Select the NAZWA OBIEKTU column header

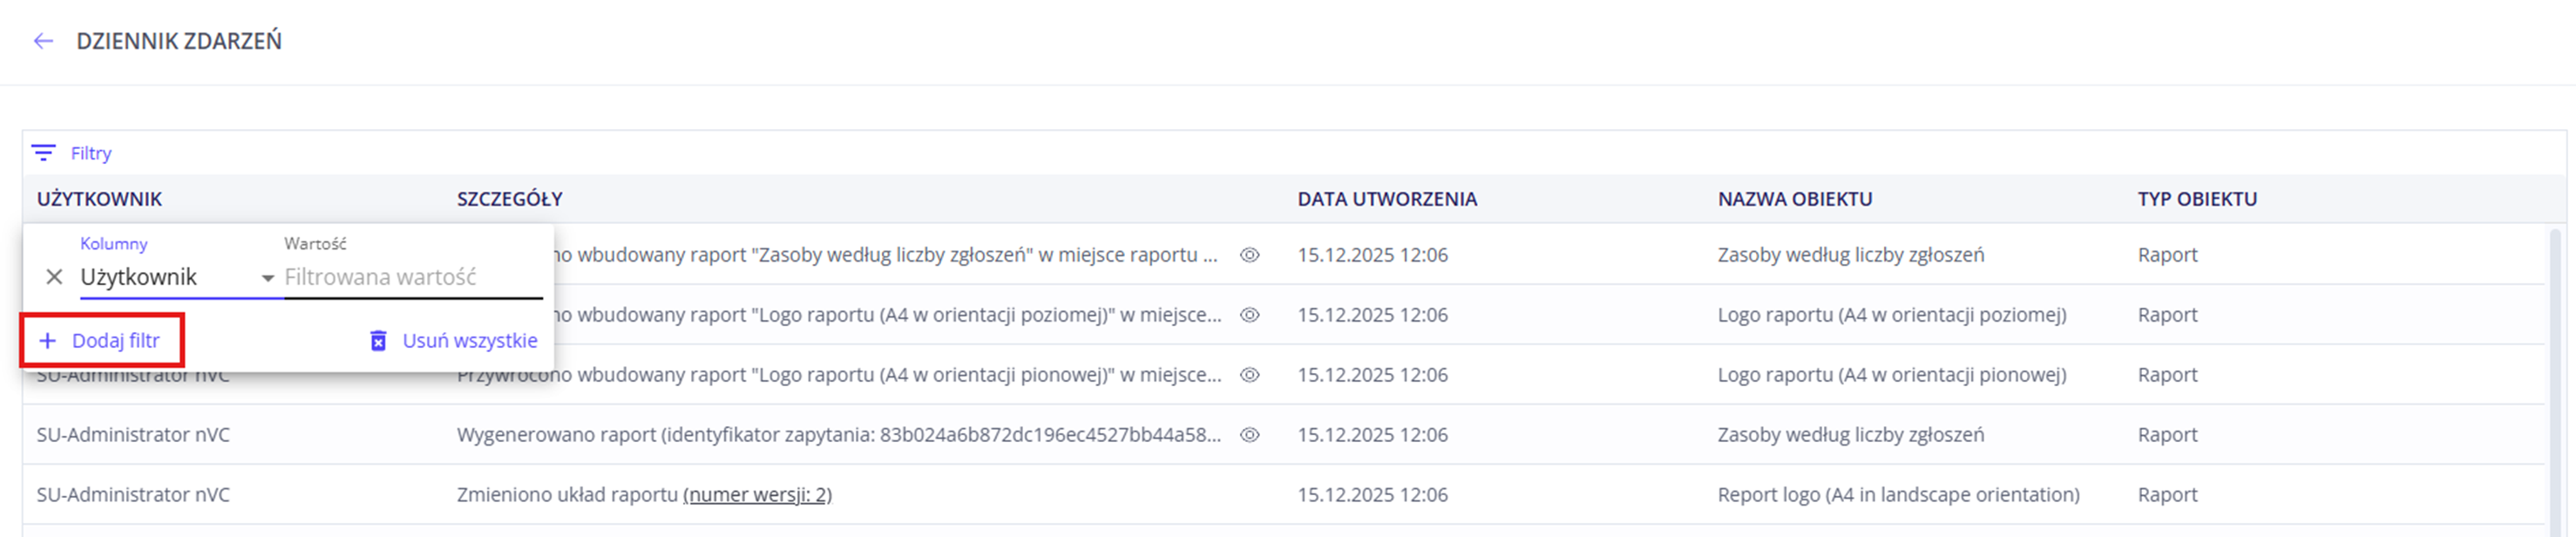point(1794,199)
